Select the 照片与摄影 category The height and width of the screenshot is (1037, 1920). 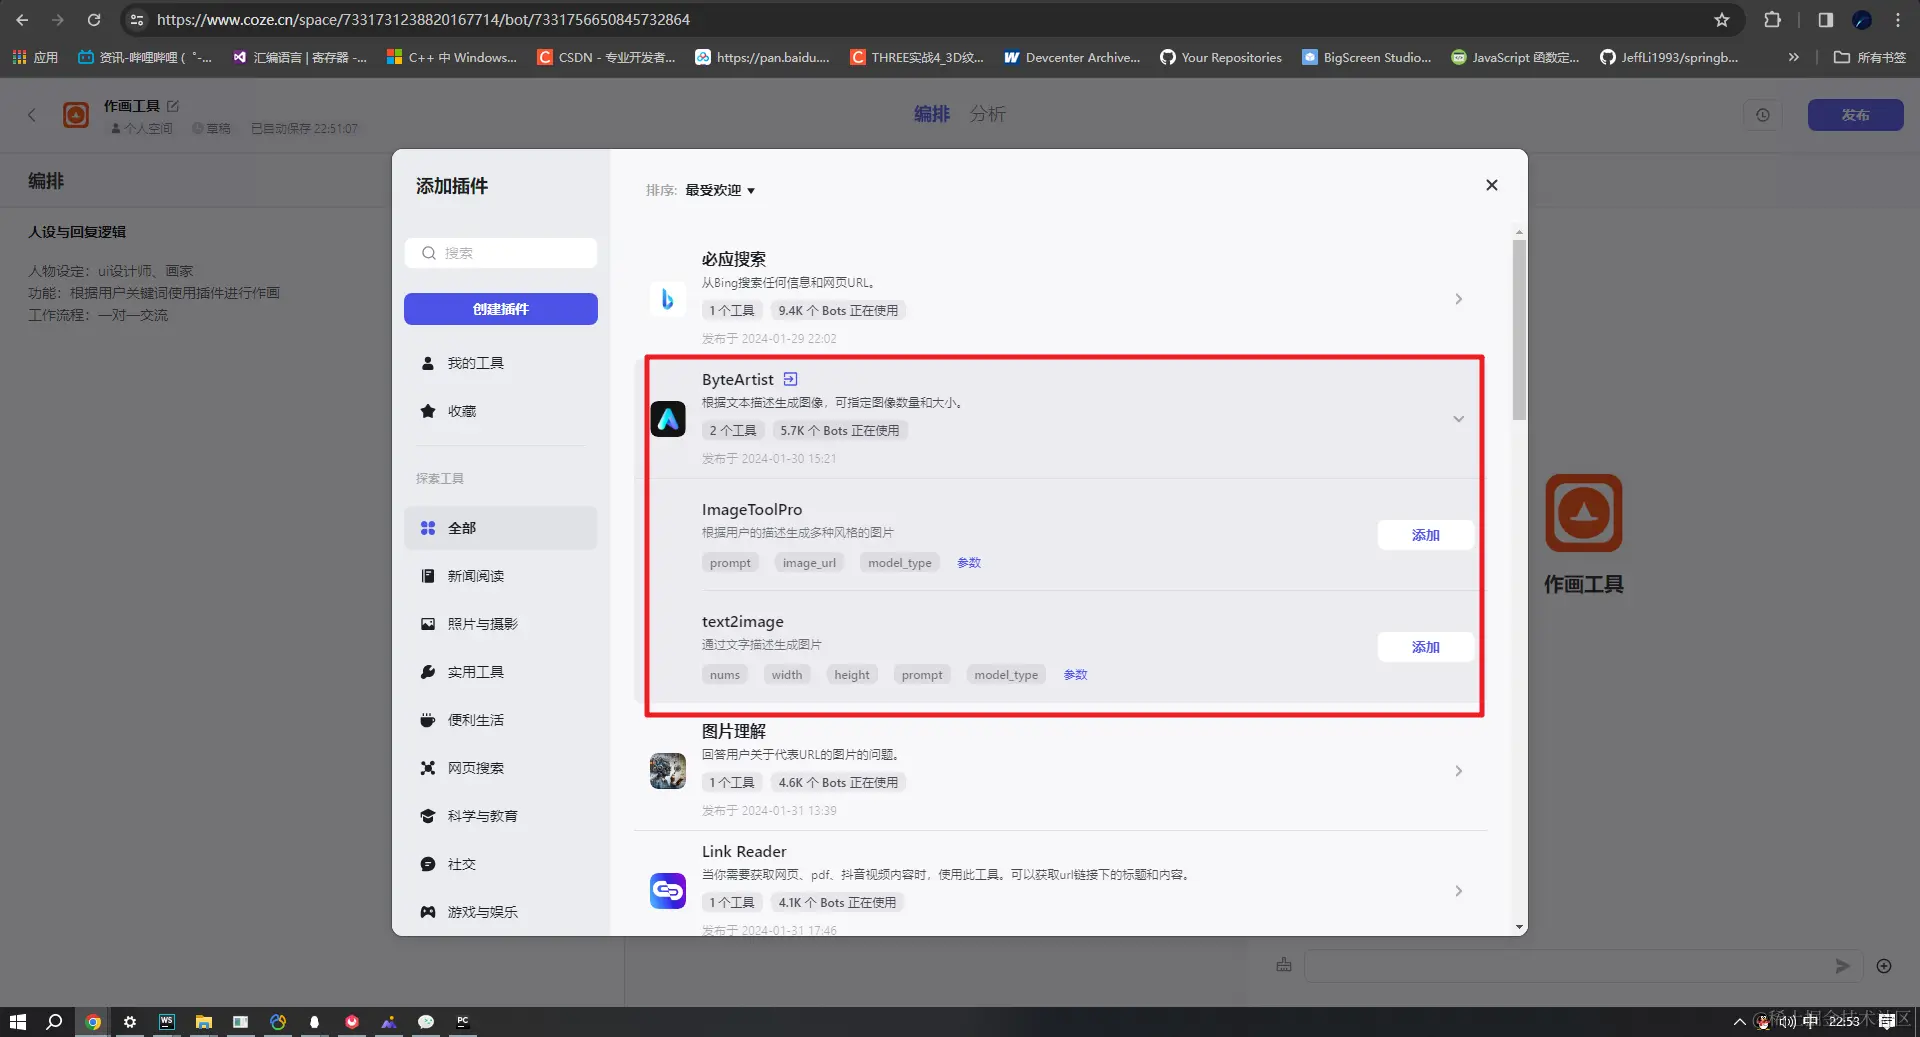pos(501,624)
